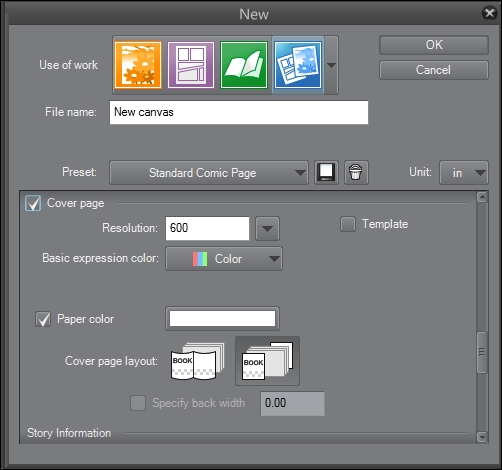
Task: Choose the separate cover page layout icon
Action: (x=267, y=361)
